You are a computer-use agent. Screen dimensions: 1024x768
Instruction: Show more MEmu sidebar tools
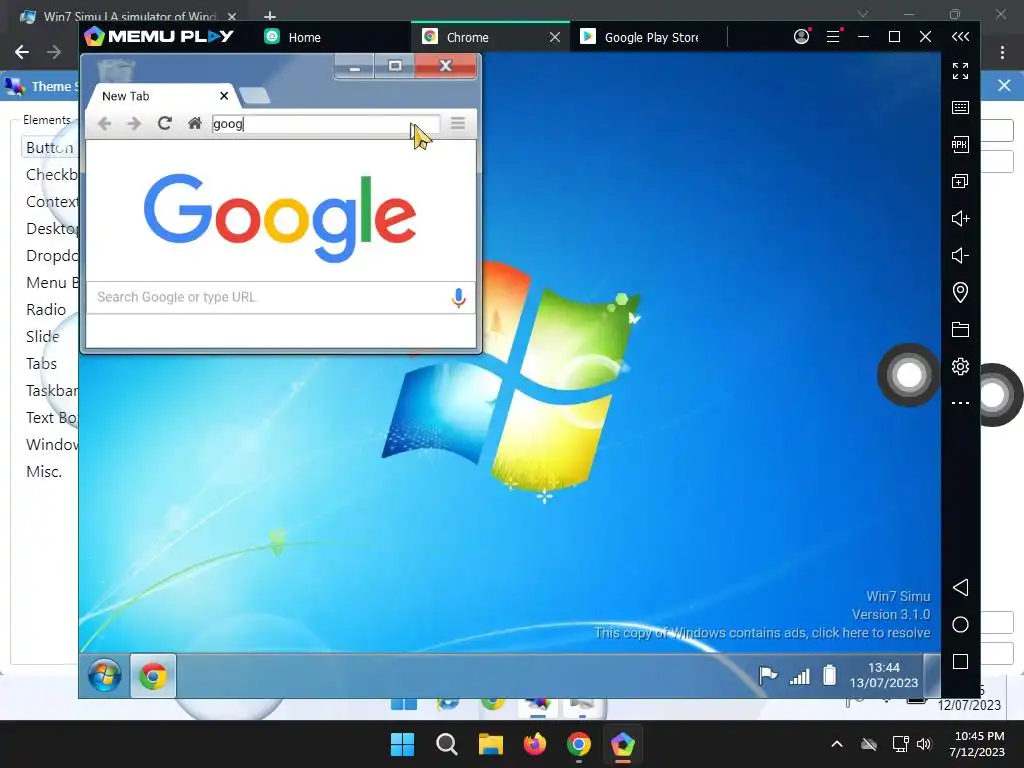(960, 403)
